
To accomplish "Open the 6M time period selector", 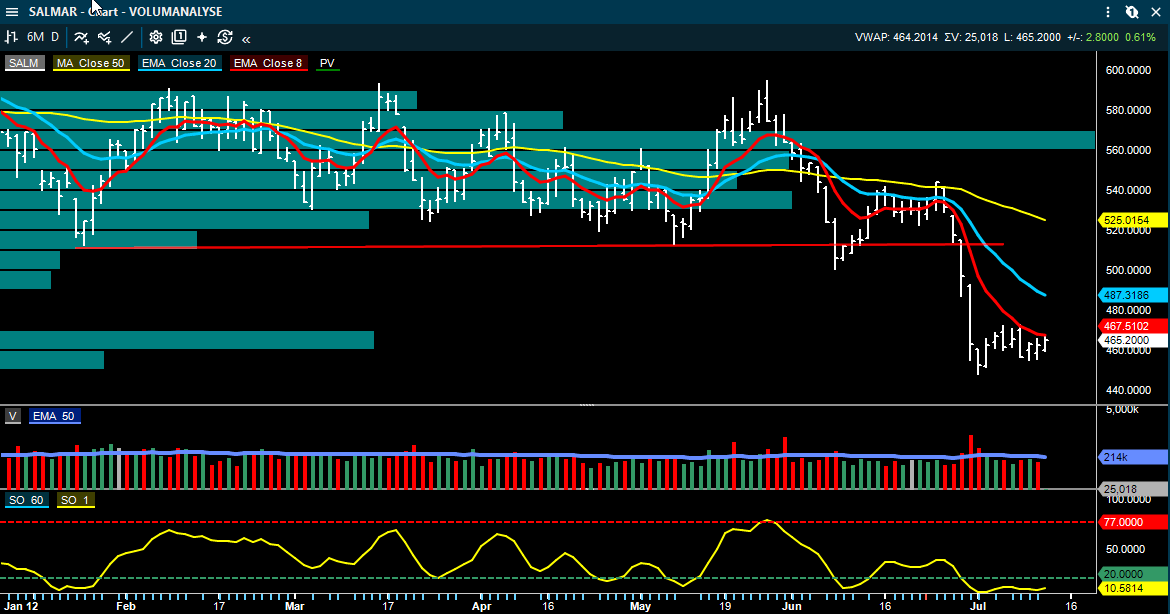I will click(x=35, y=37).
